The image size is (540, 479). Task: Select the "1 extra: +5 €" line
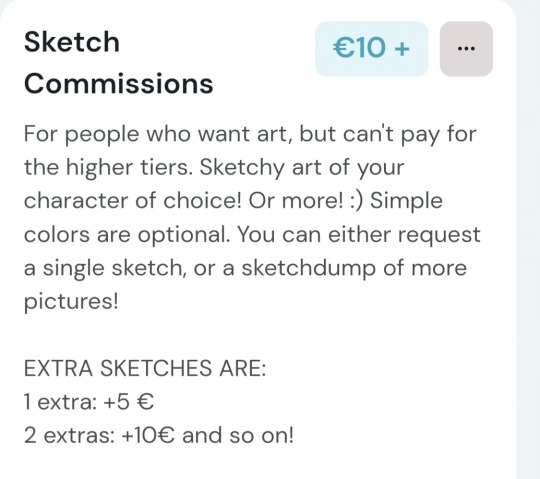click(89, 402)
